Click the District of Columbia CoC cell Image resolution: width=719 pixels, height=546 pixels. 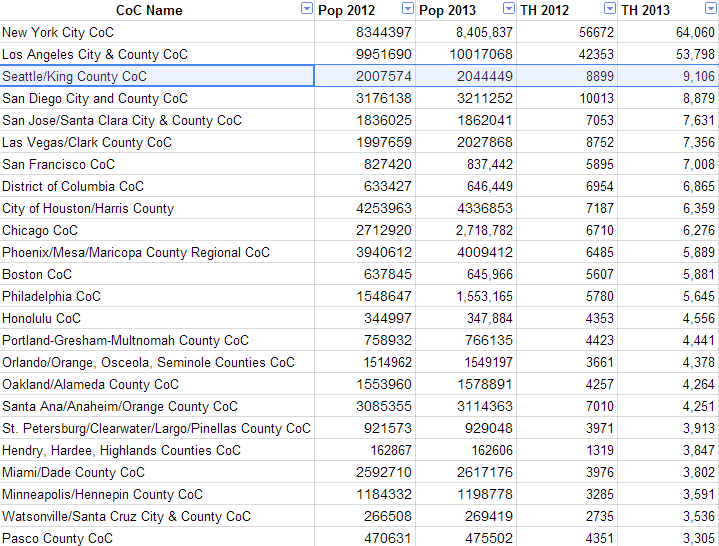pos(157,186)
